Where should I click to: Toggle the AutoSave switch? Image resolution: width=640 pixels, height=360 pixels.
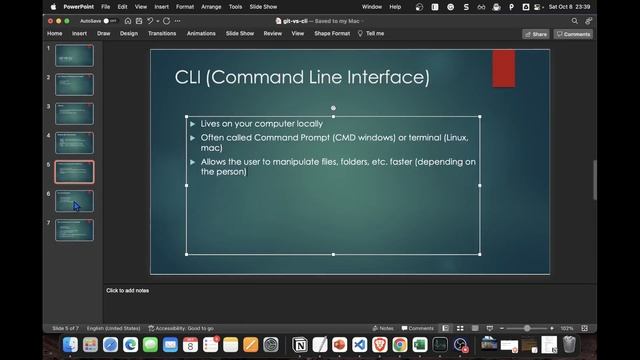109,21
